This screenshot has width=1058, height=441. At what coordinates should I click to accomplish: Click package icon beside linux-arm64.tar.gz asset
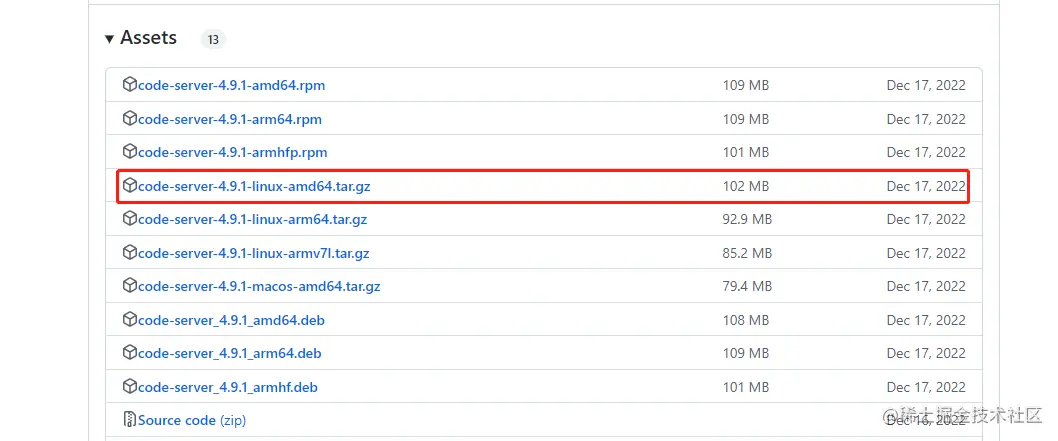coord(130,219)
